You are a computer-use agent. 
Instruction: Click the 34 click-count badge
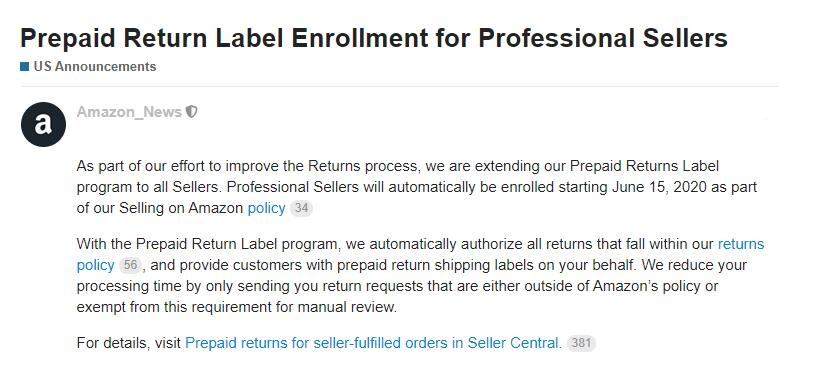point(301,208)
